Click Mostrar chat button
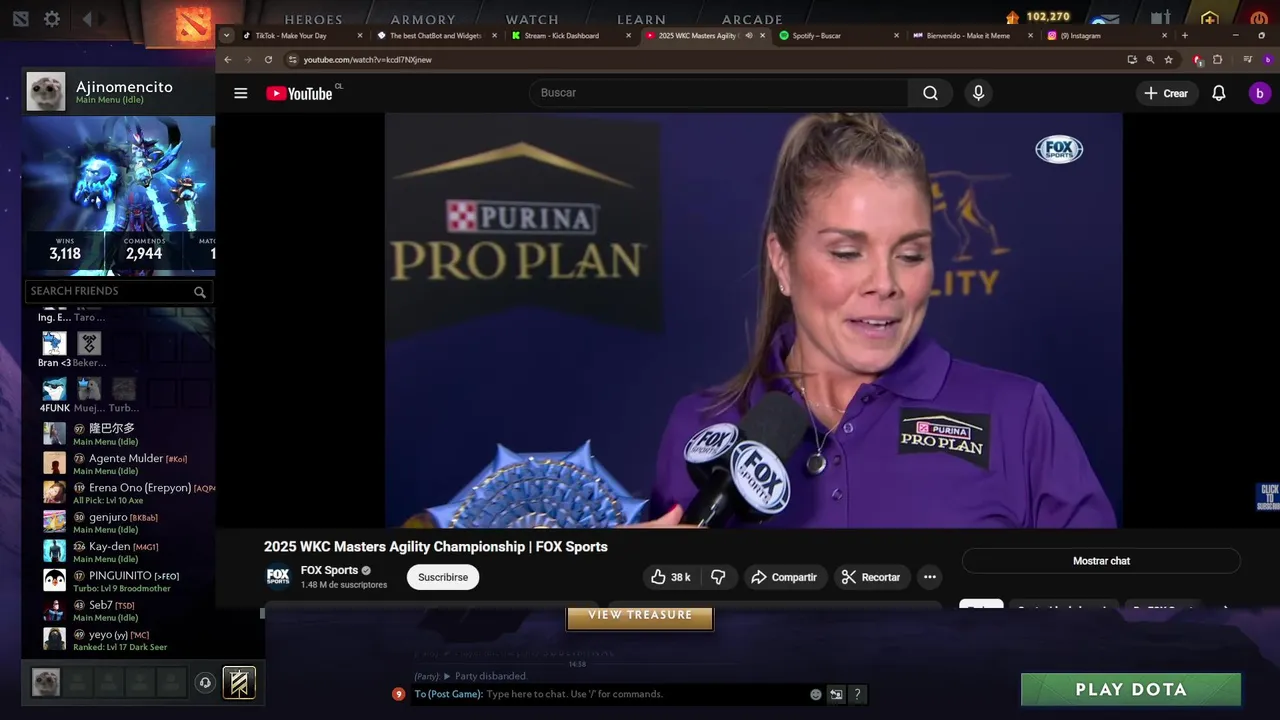 coord(1101,561)
